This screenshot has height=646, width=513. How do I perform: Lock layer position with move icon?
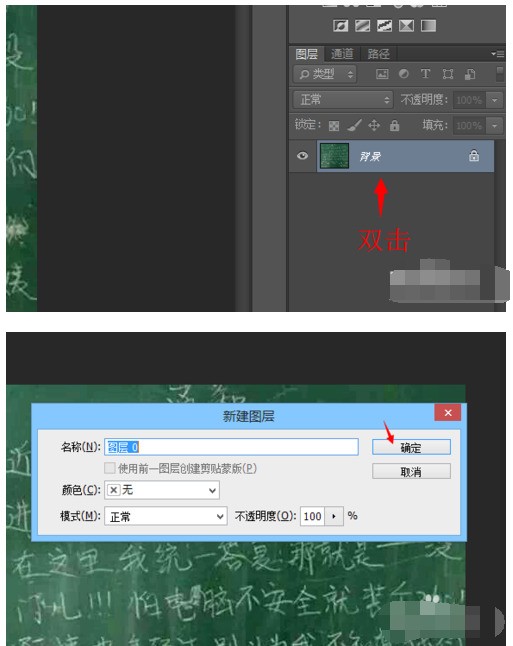point(374,125)
